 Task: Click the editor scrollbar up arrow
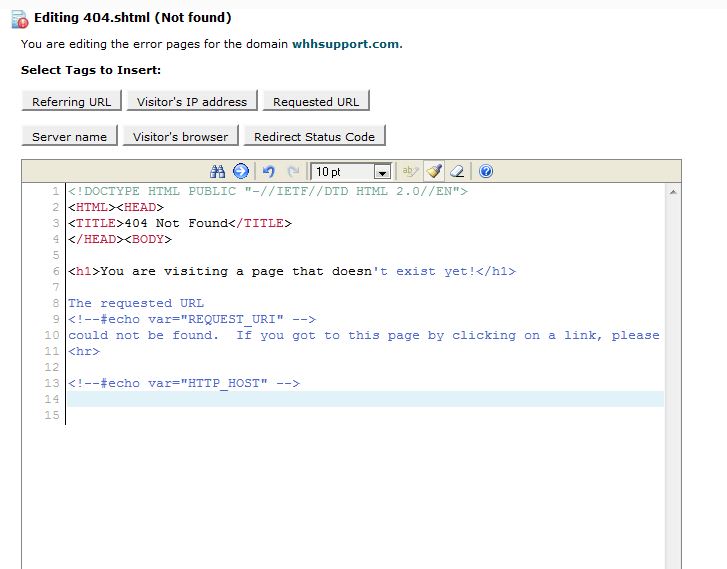point(673,191)
